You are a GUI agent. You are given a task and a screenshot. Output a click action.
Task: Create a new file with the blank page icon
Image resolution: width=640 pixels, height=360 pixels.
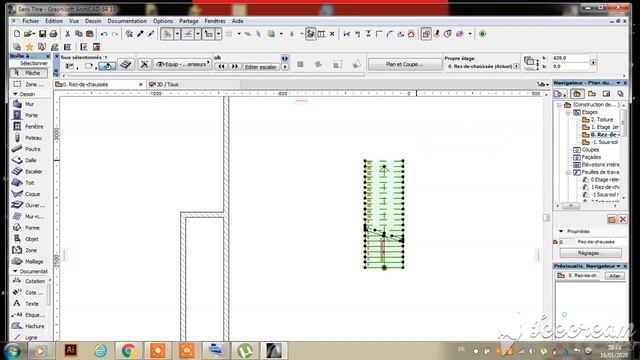tap(17, 34)
